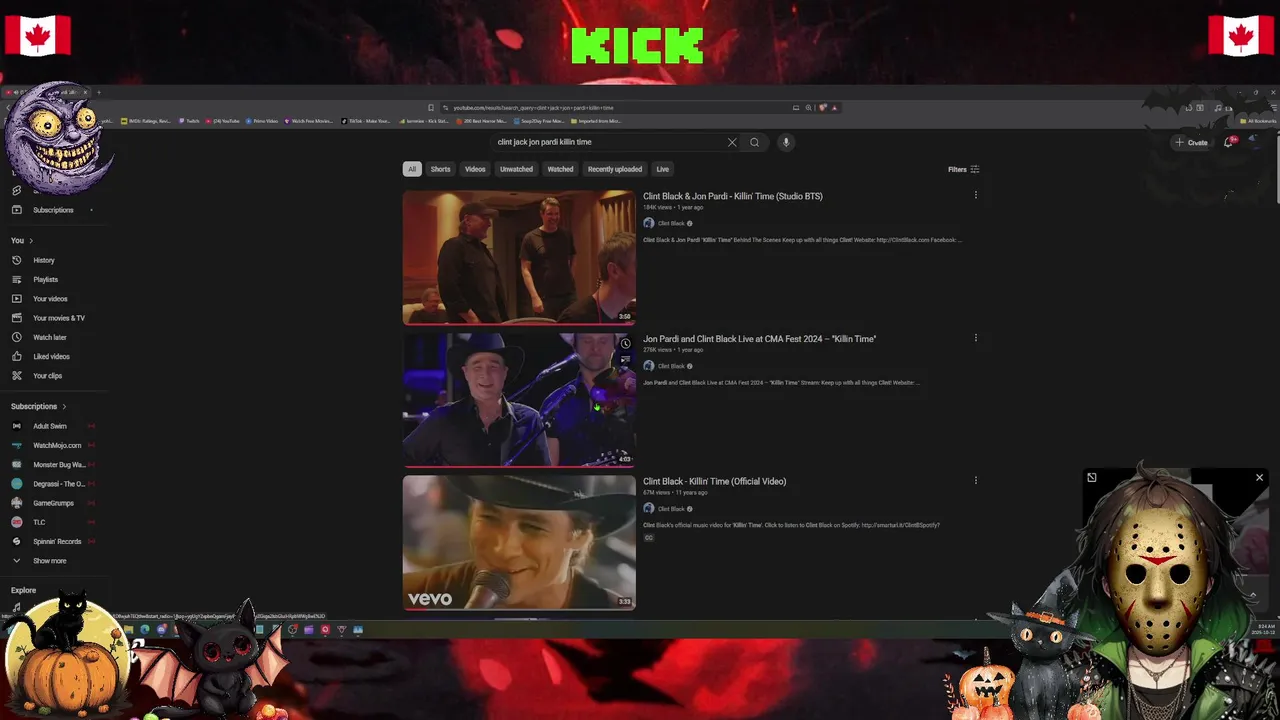
Task: Open All Bookmarks folder
Action: [x=1258, y=121]
